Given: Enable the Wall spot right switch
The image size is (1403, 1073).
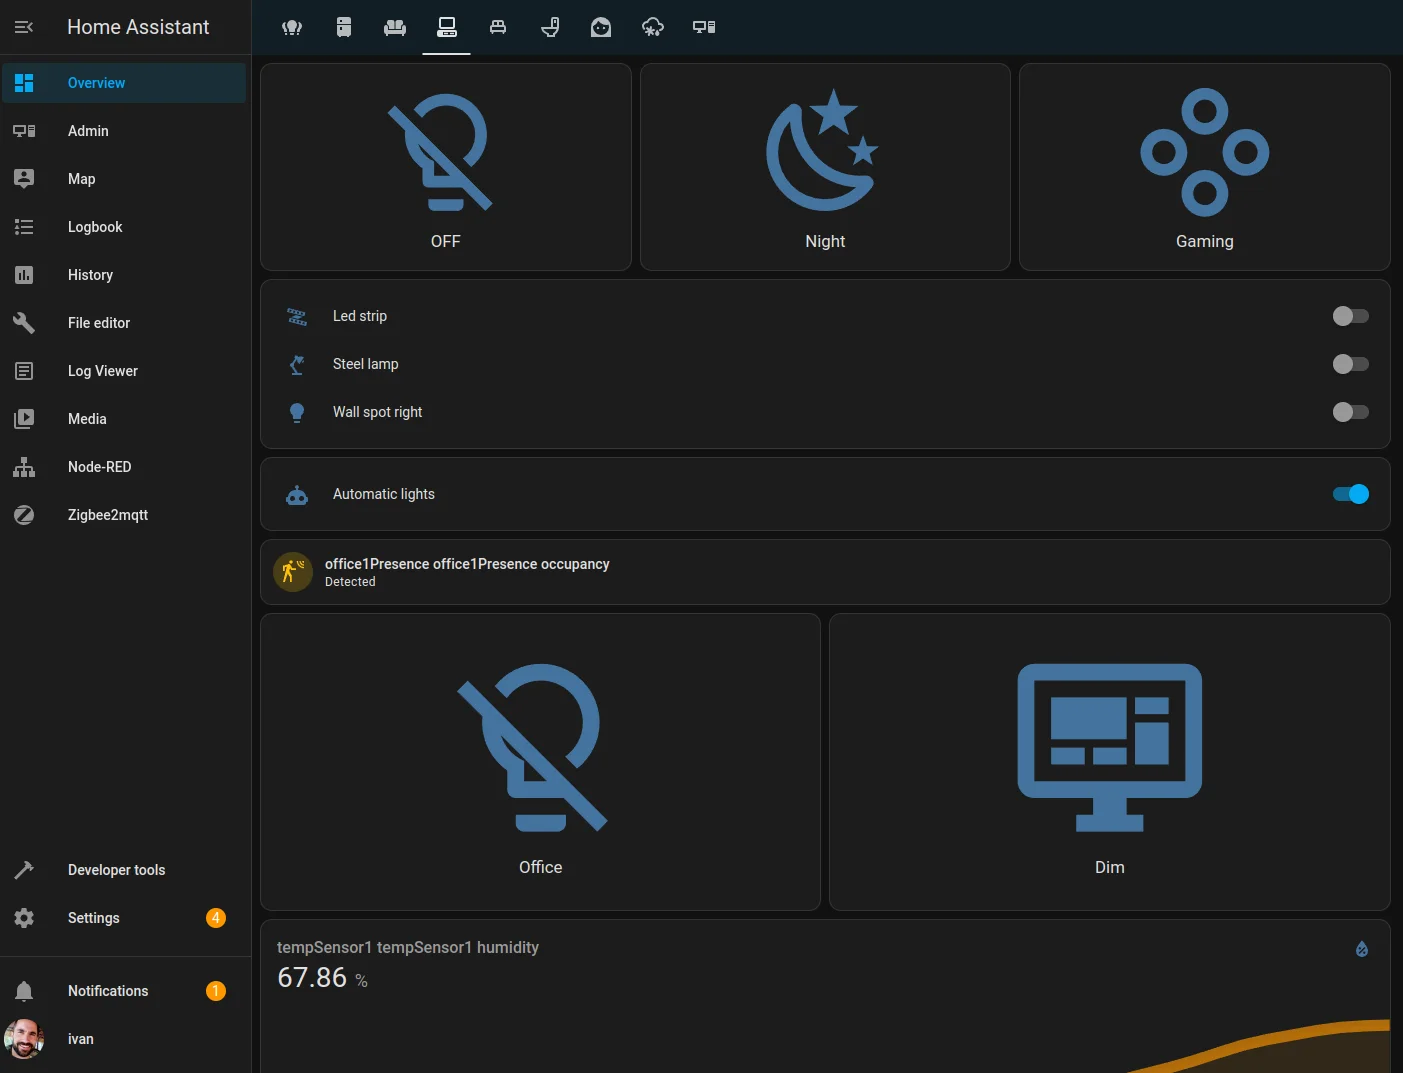Looking at the screenshot, I should pos(1350,412).
